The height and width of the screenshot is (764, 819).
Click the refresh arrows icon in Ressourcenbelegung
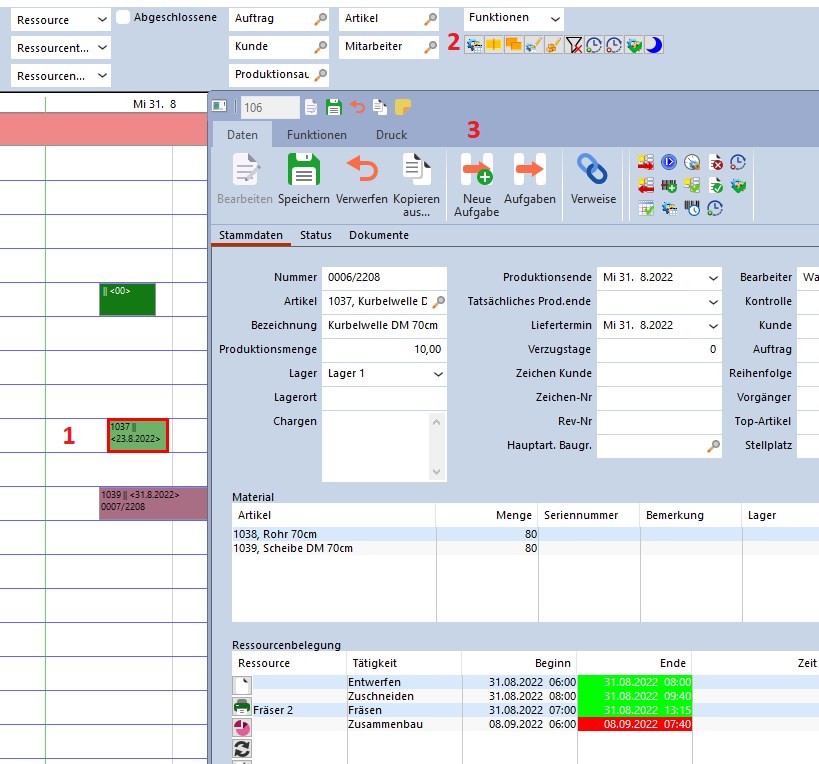242,748
